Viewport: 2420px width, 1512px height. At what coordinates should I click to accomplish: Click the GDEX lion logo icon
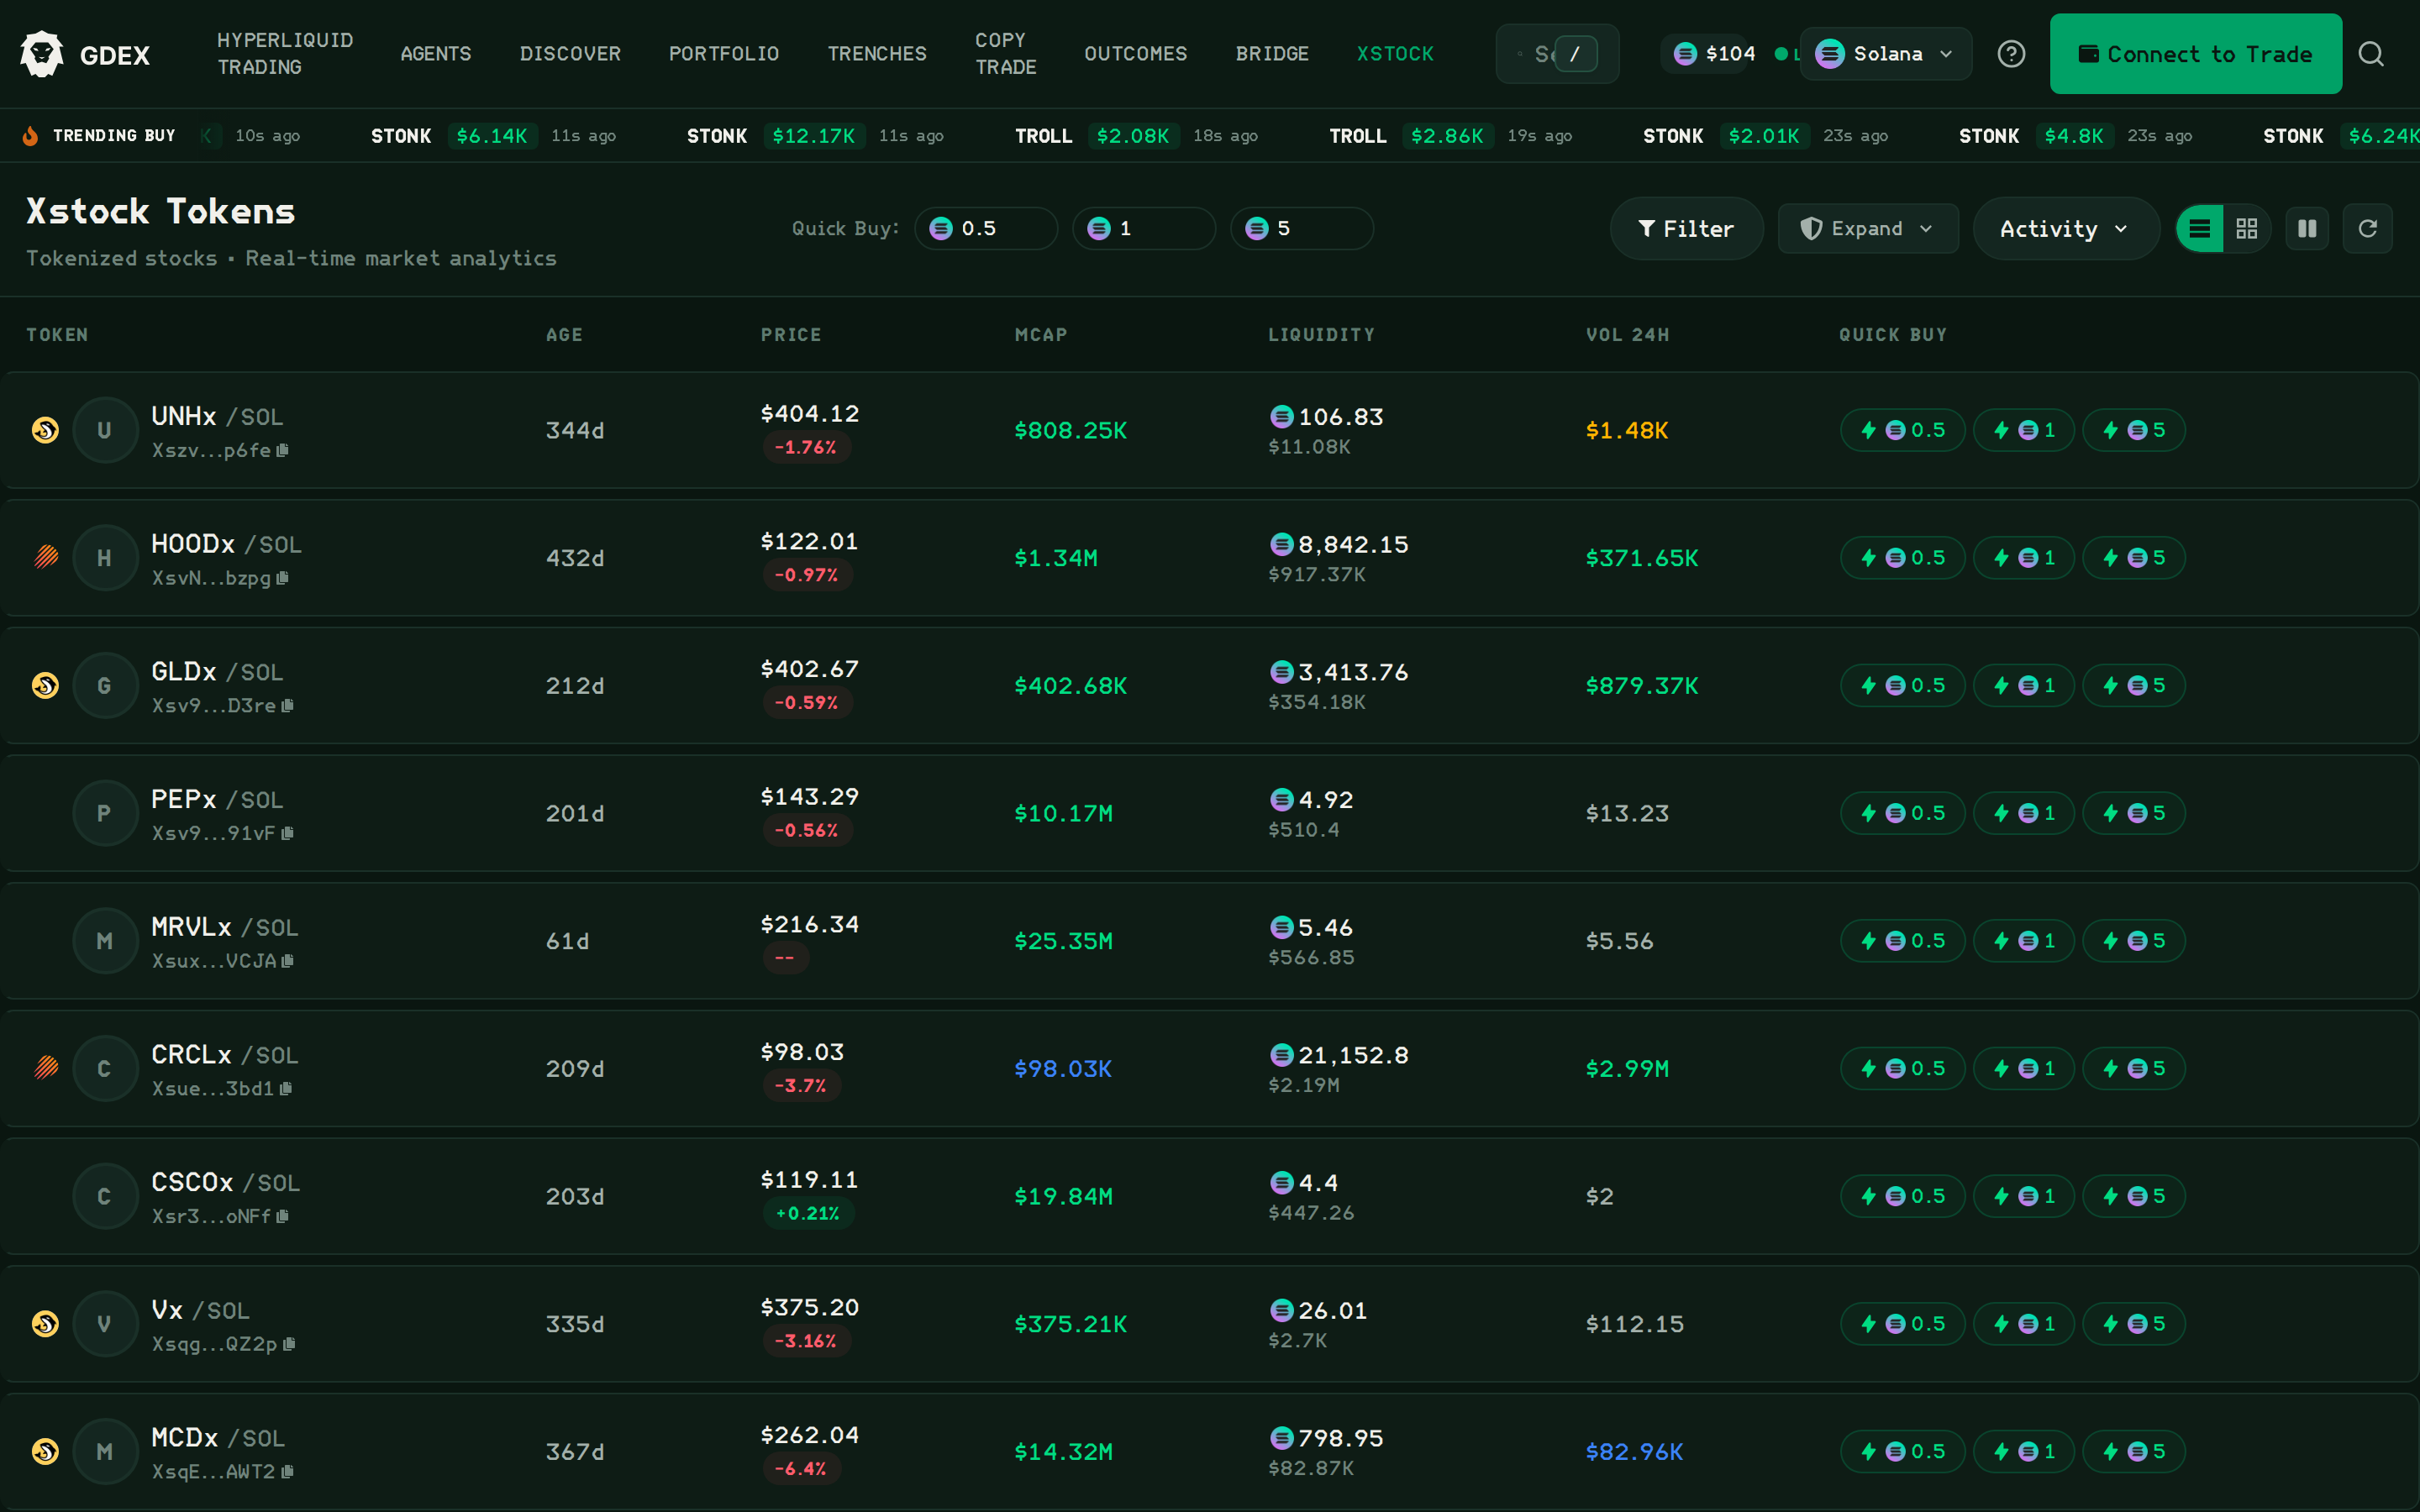[42, 54]
